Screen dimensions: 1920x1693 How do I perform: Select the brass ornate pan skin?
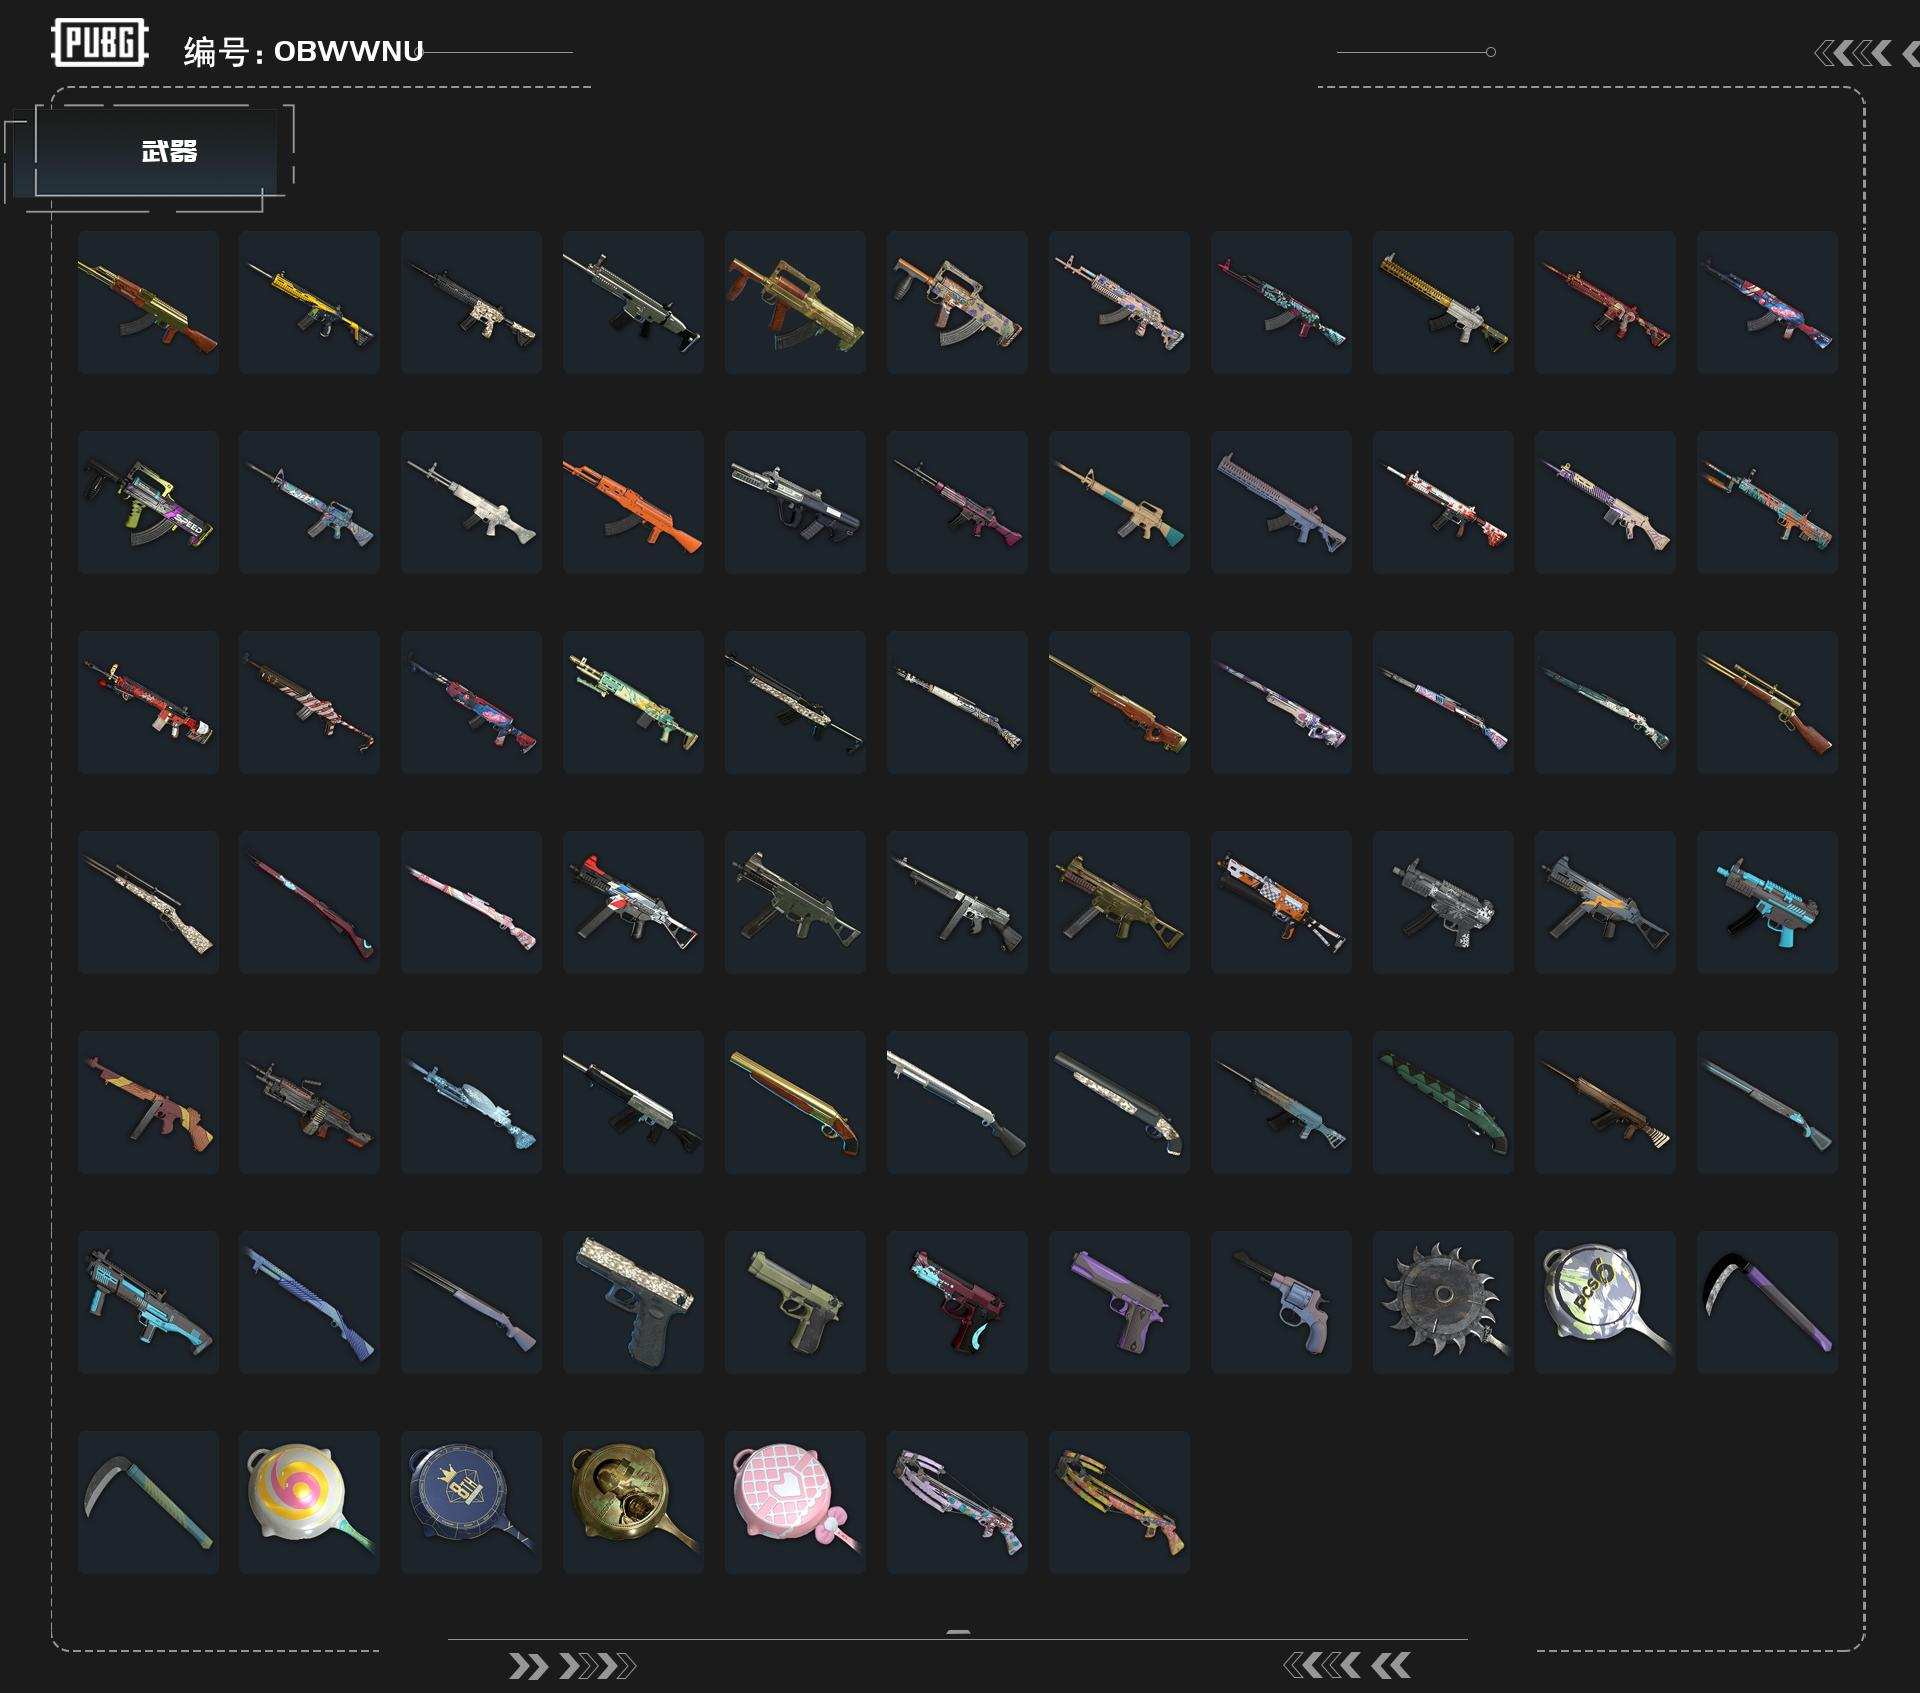point(633,1502)
